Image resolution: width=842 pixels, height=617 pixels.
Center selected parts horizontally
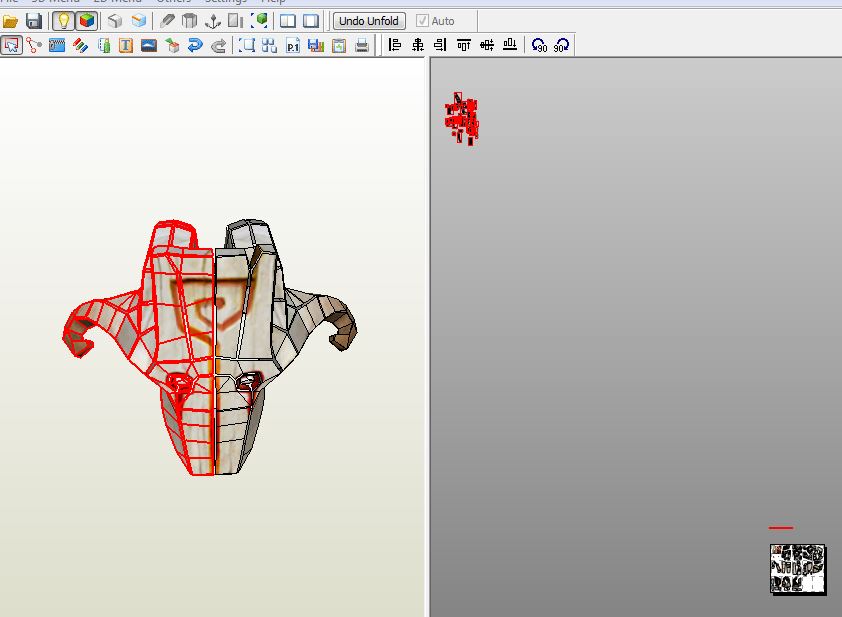(x=418, y=45)
